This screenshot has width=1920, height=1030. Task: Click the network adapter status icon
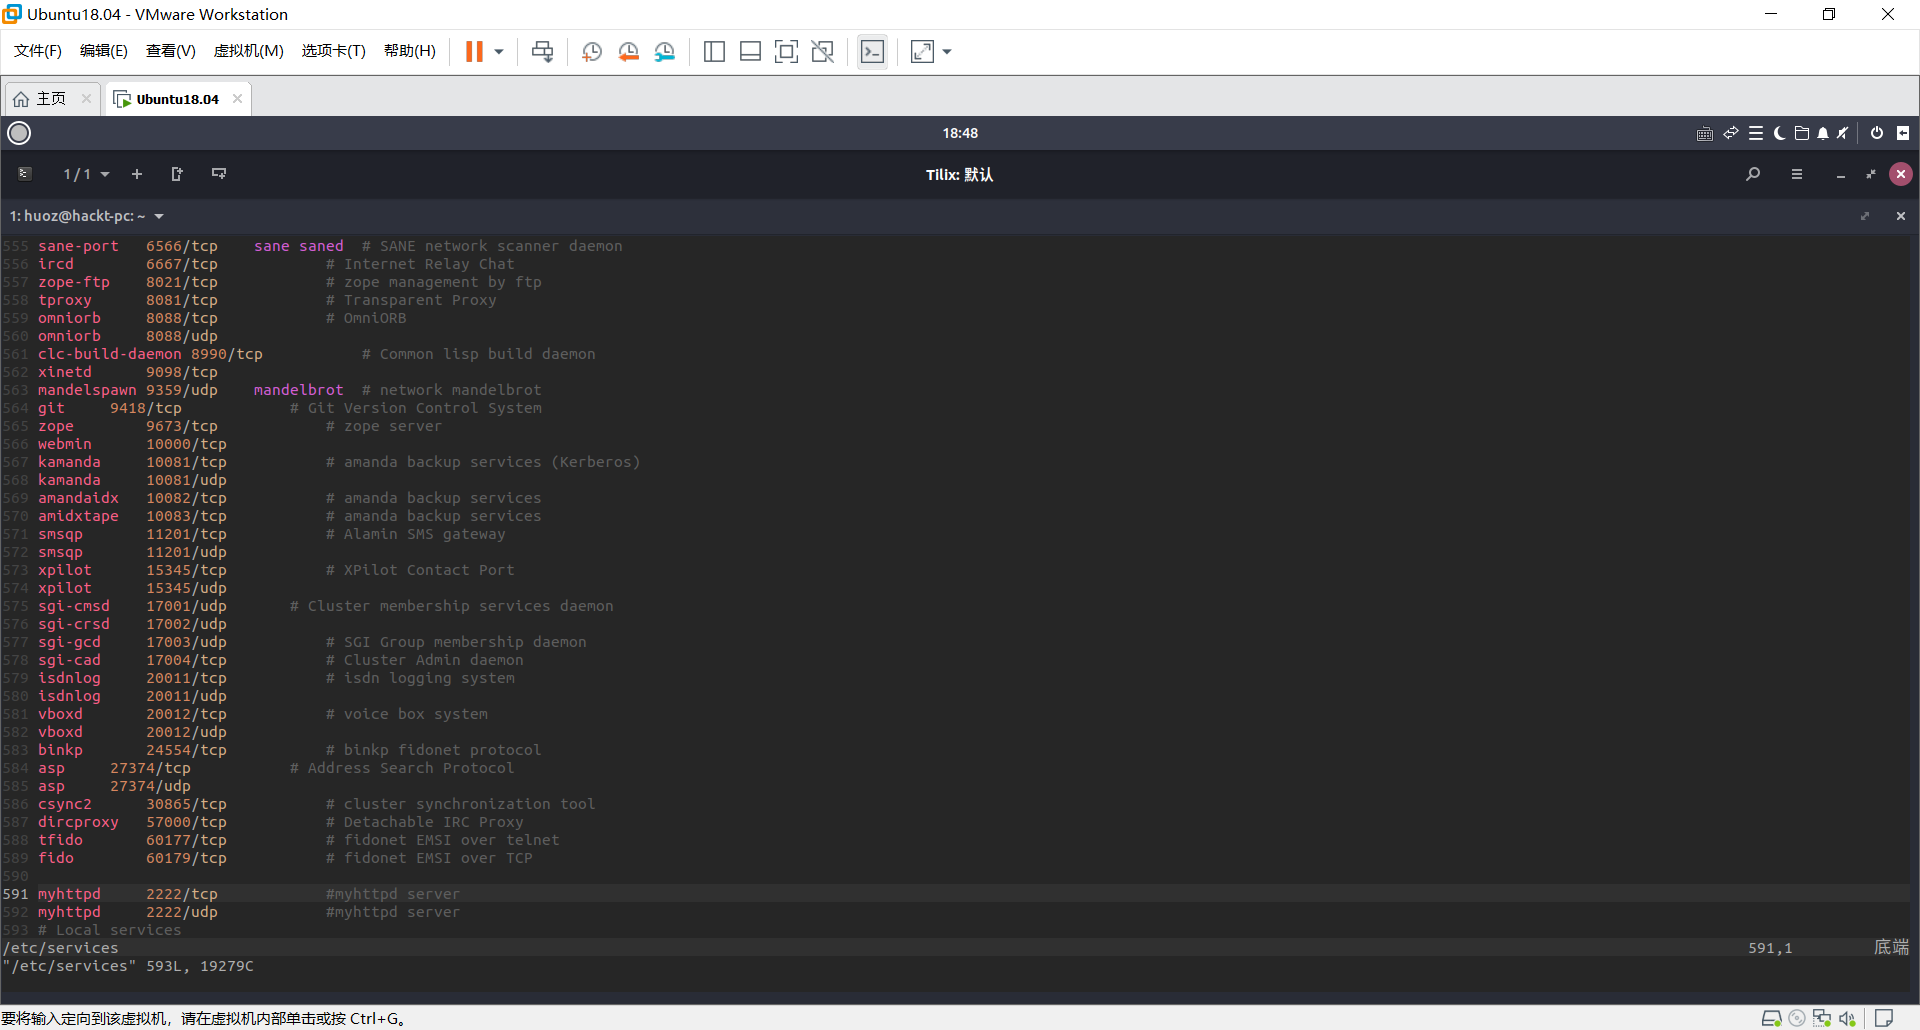1822,1018
